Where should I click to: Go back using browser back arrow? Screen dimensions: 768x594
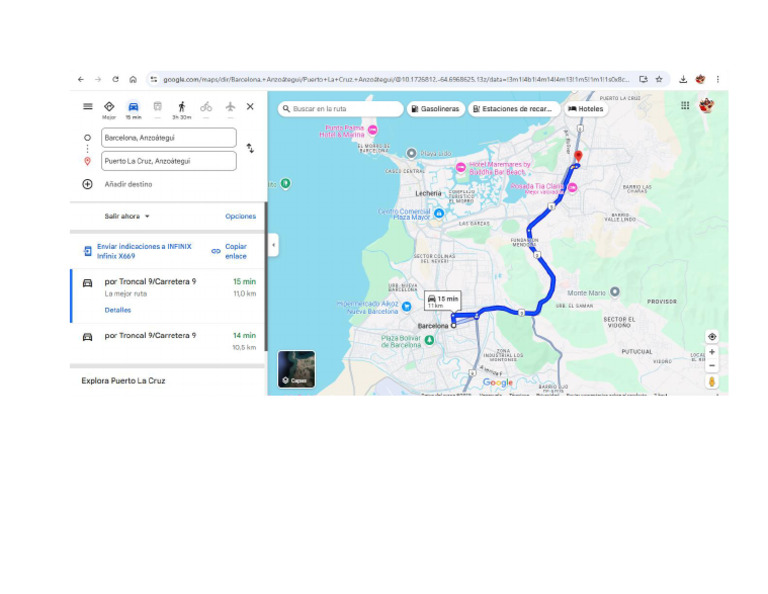pyautogui.click(x=81, y=79)
